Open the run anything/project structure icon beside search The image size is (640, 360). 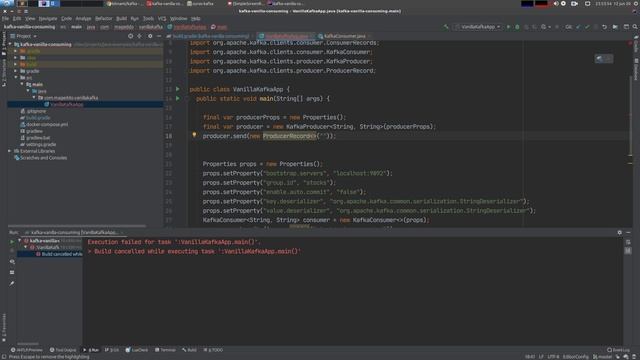click(626, 27)
